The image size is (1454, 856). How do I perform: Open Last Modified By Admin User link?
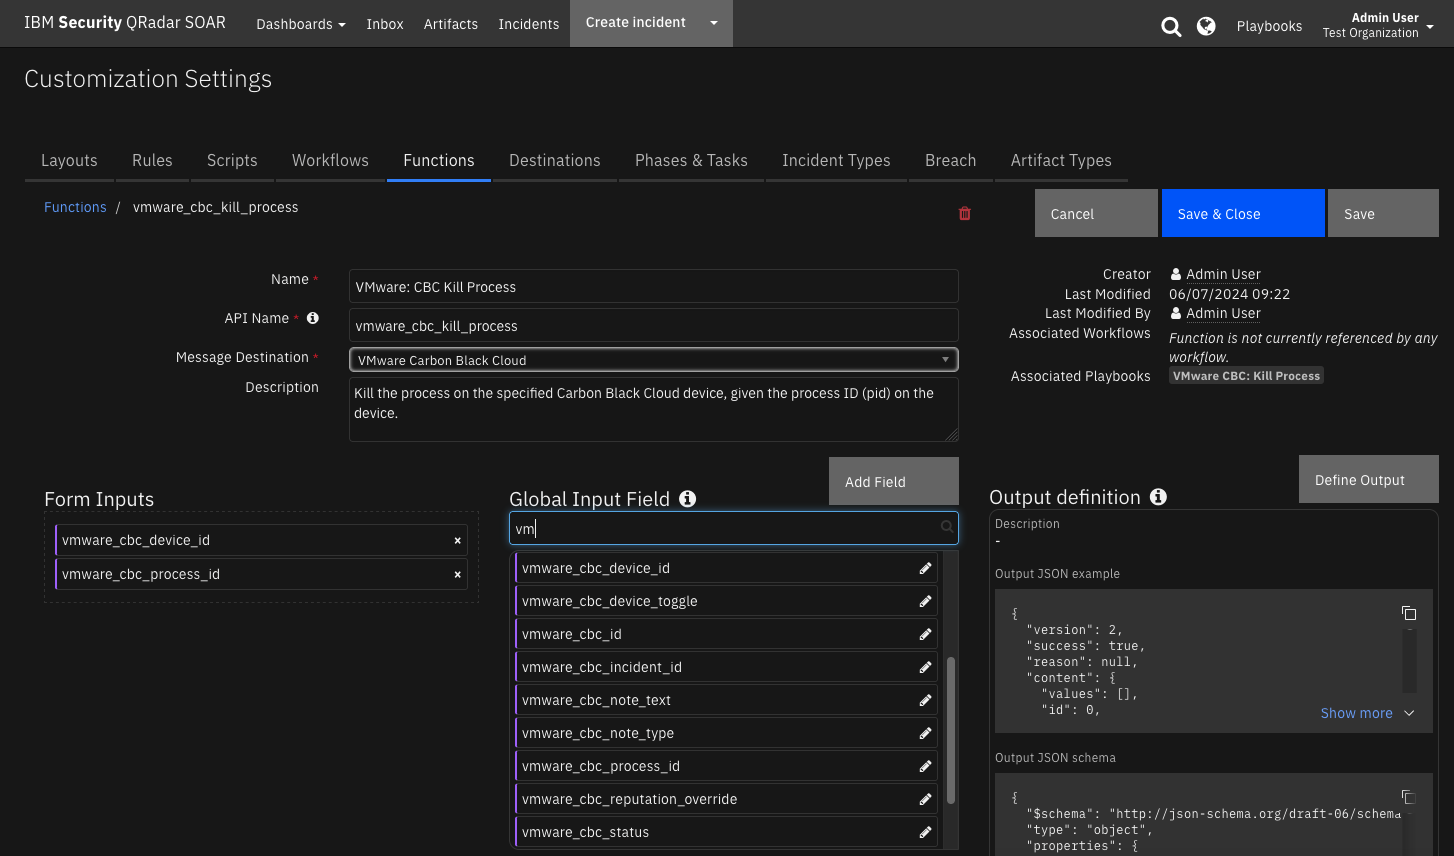(x=1223, y=313)
